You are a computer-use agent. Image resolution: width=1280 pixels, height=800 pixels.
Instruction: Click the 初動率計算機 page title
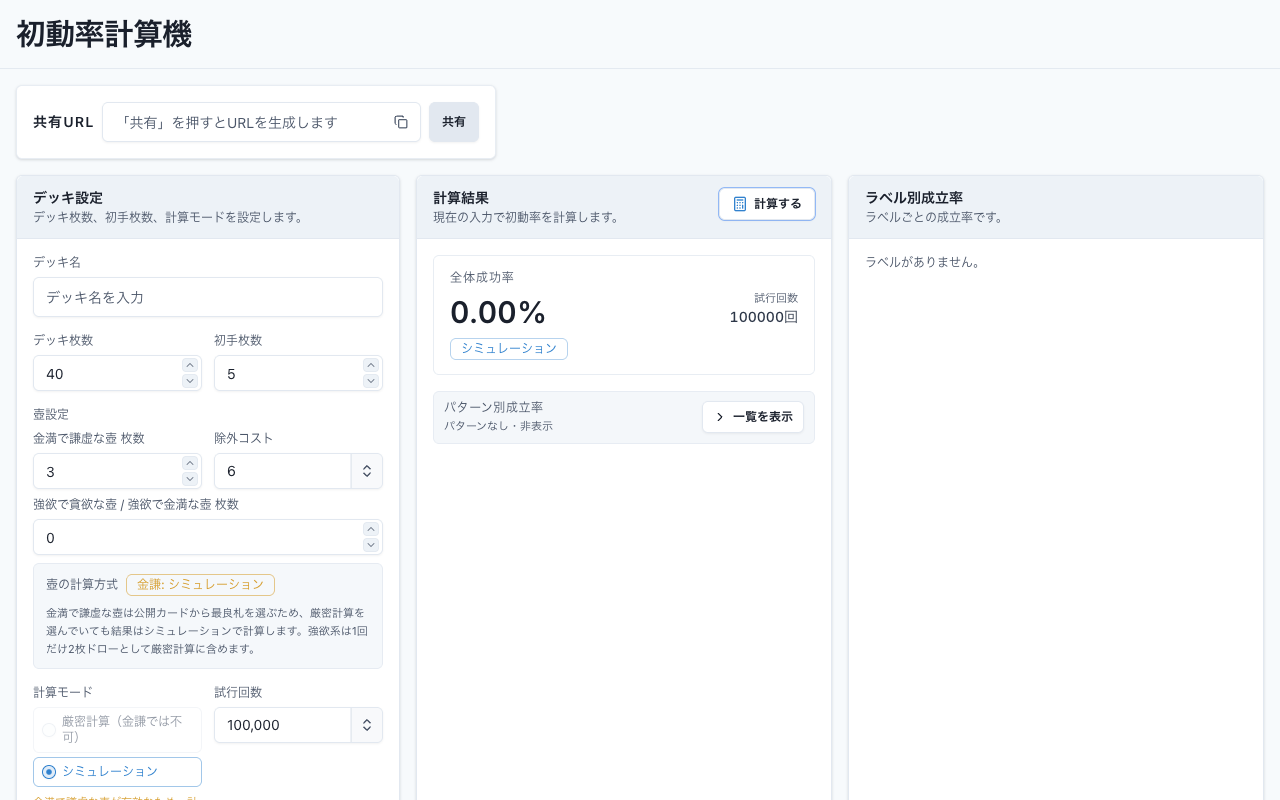(104, 34)
